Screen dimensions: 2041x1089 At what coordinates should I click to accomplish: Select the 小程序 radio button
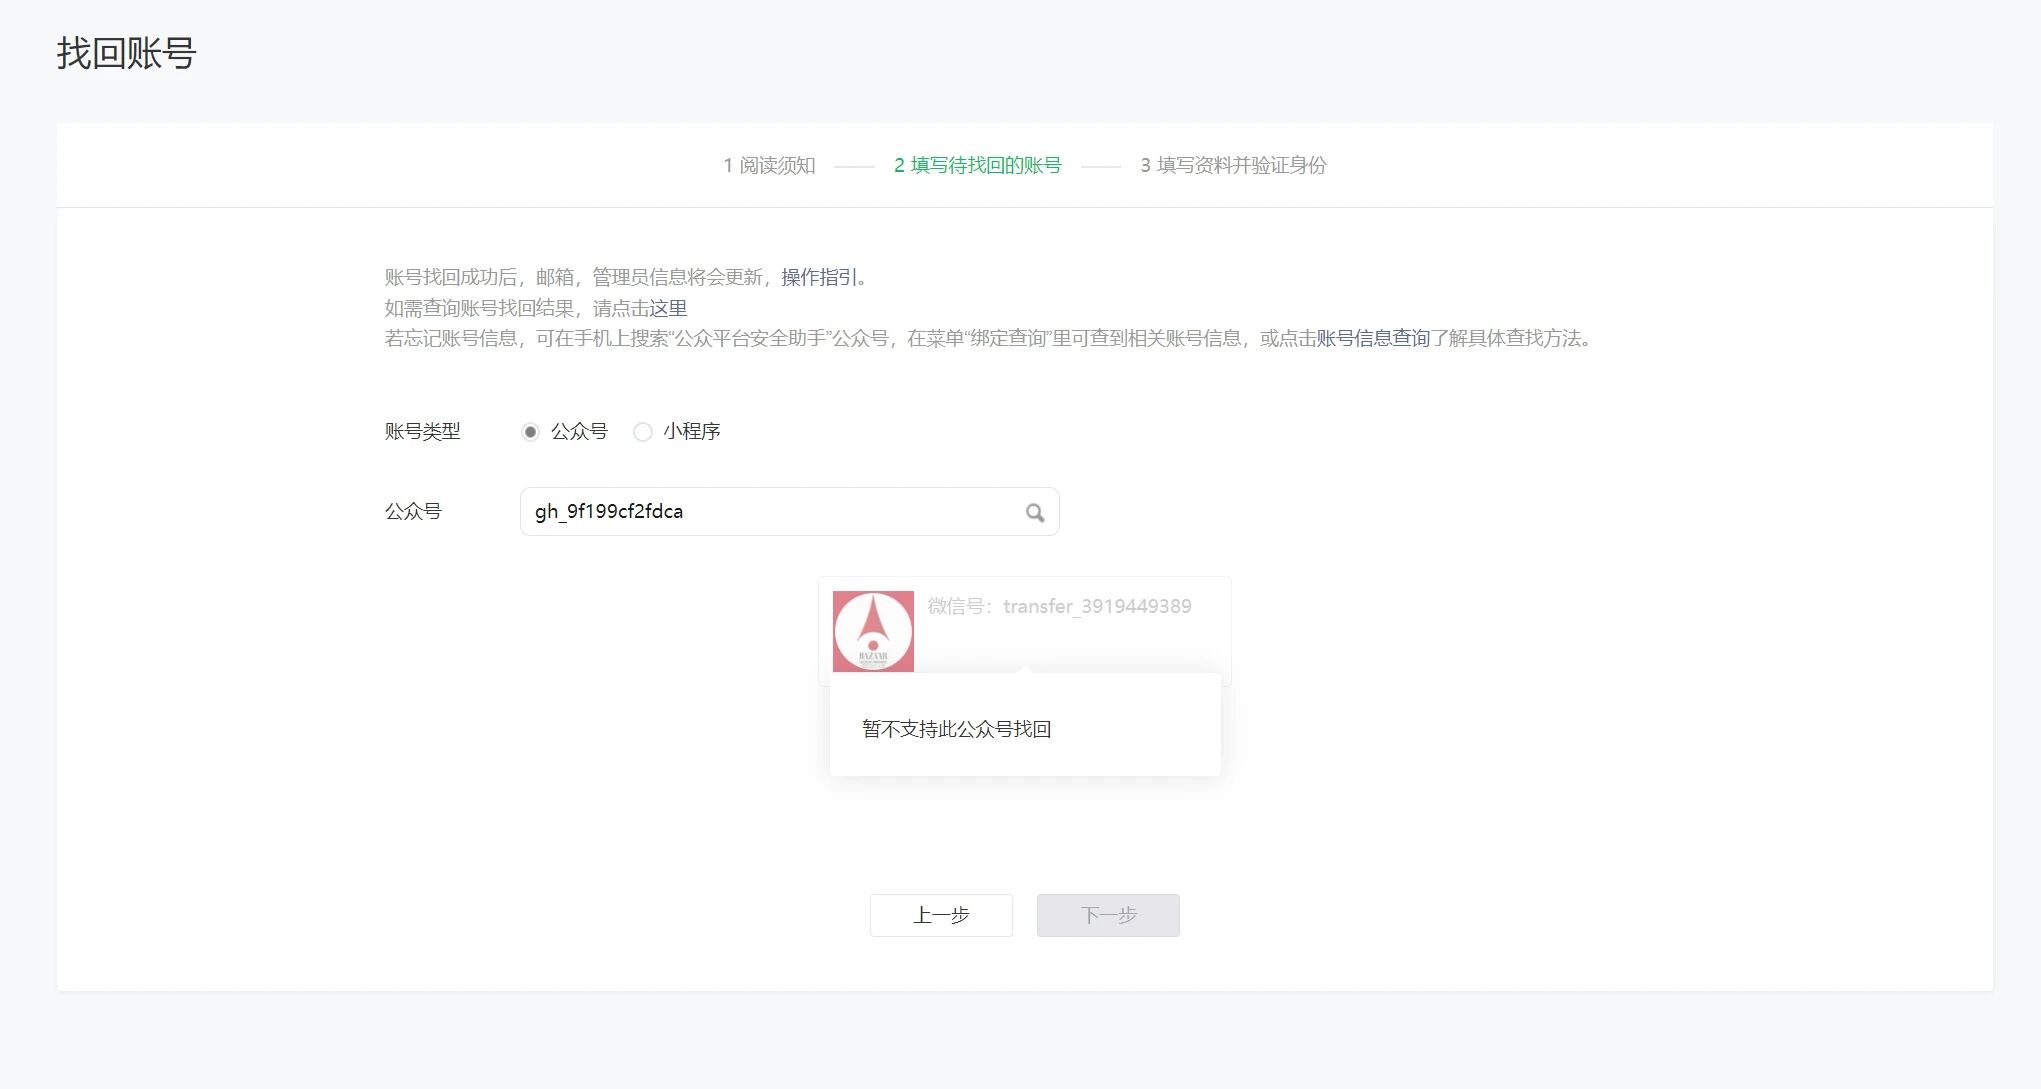tap(643, 432)
